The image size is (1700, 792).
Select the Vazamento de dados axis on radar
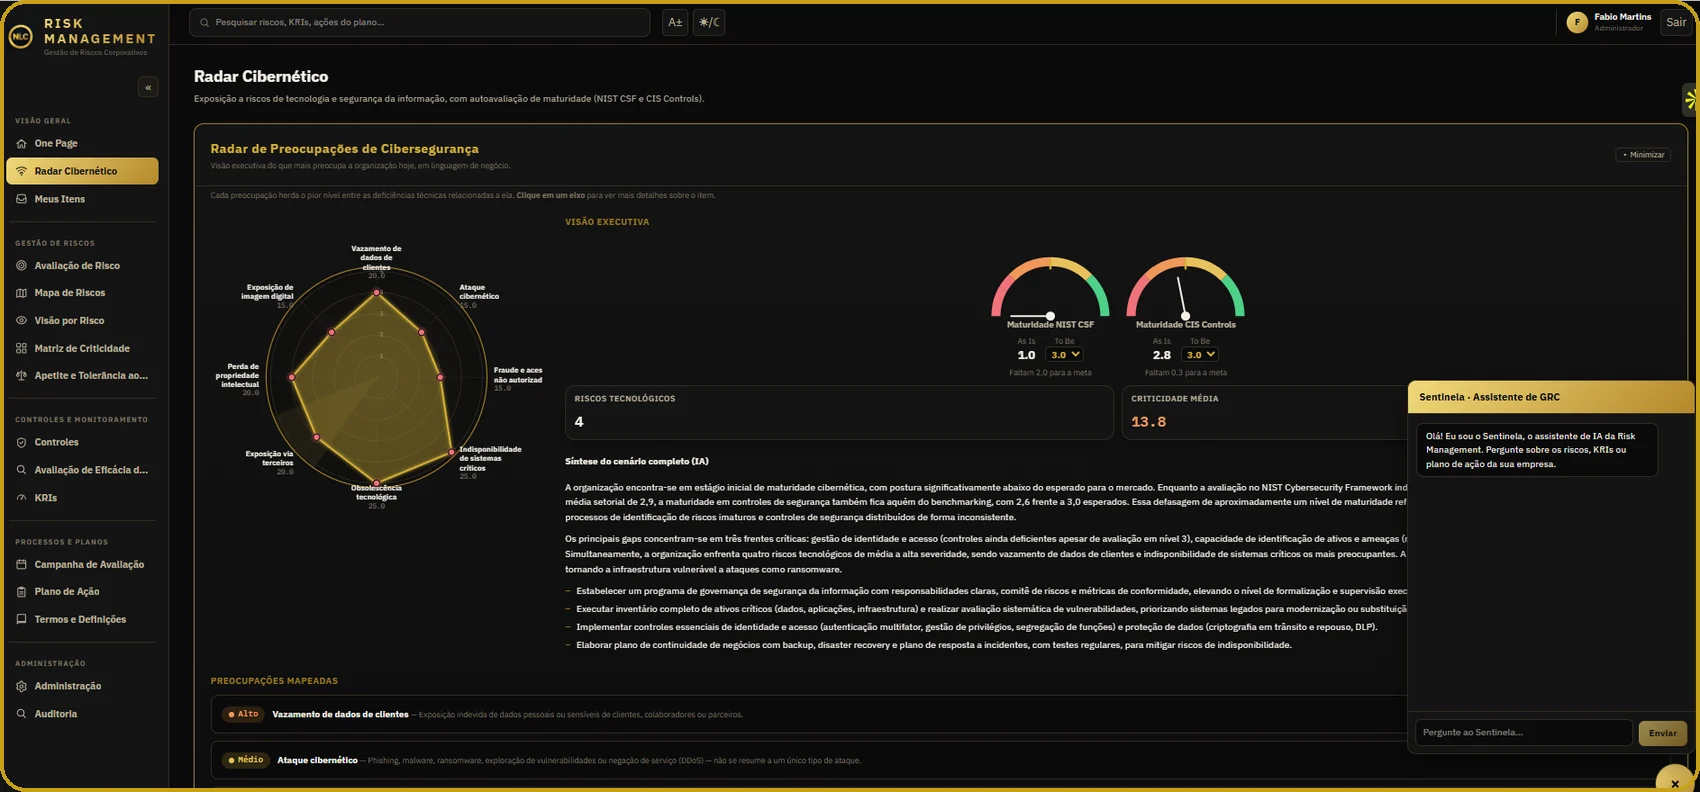click(x=376, y=259)
